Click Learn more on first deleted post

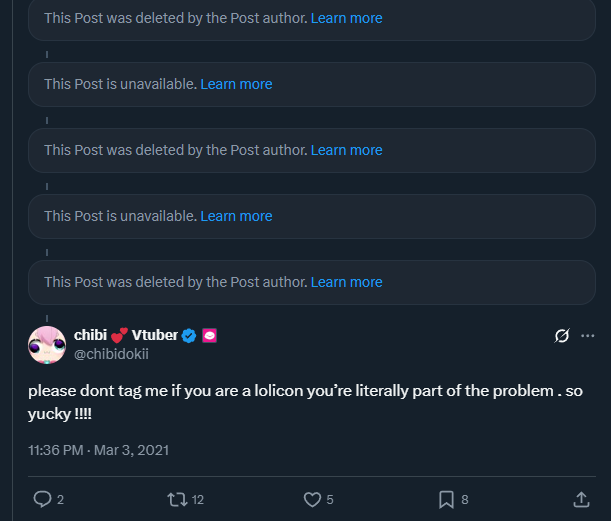(346, 18)
